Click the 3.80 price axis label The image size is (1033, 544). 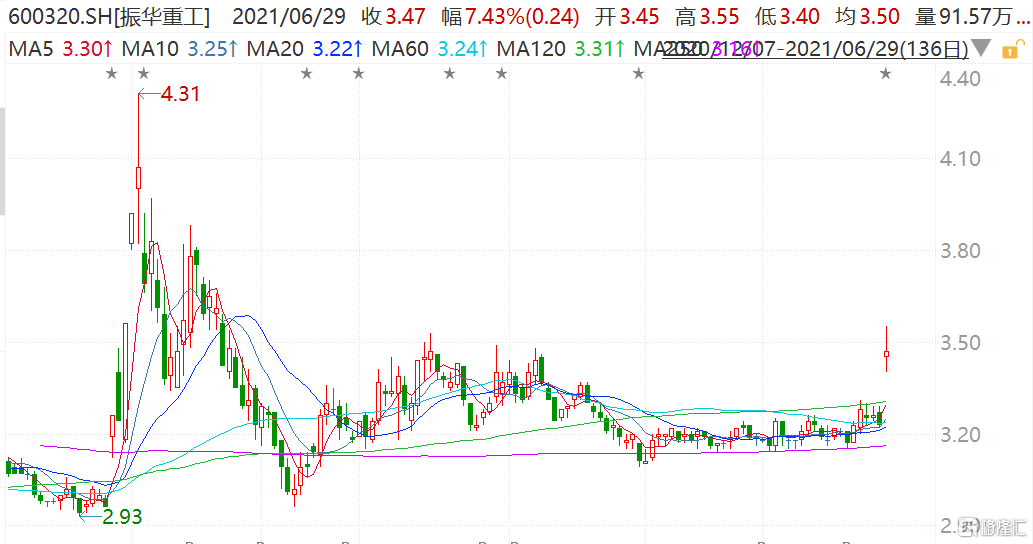click(x=960, y=251)
